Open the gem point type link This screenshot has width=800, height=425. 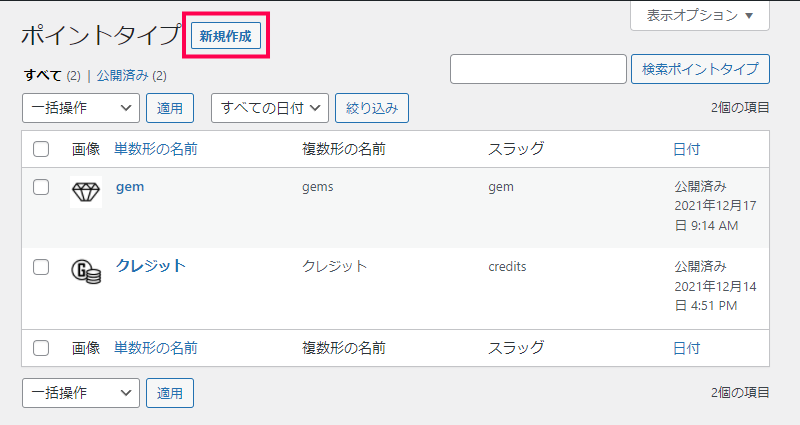coord(130,187)
